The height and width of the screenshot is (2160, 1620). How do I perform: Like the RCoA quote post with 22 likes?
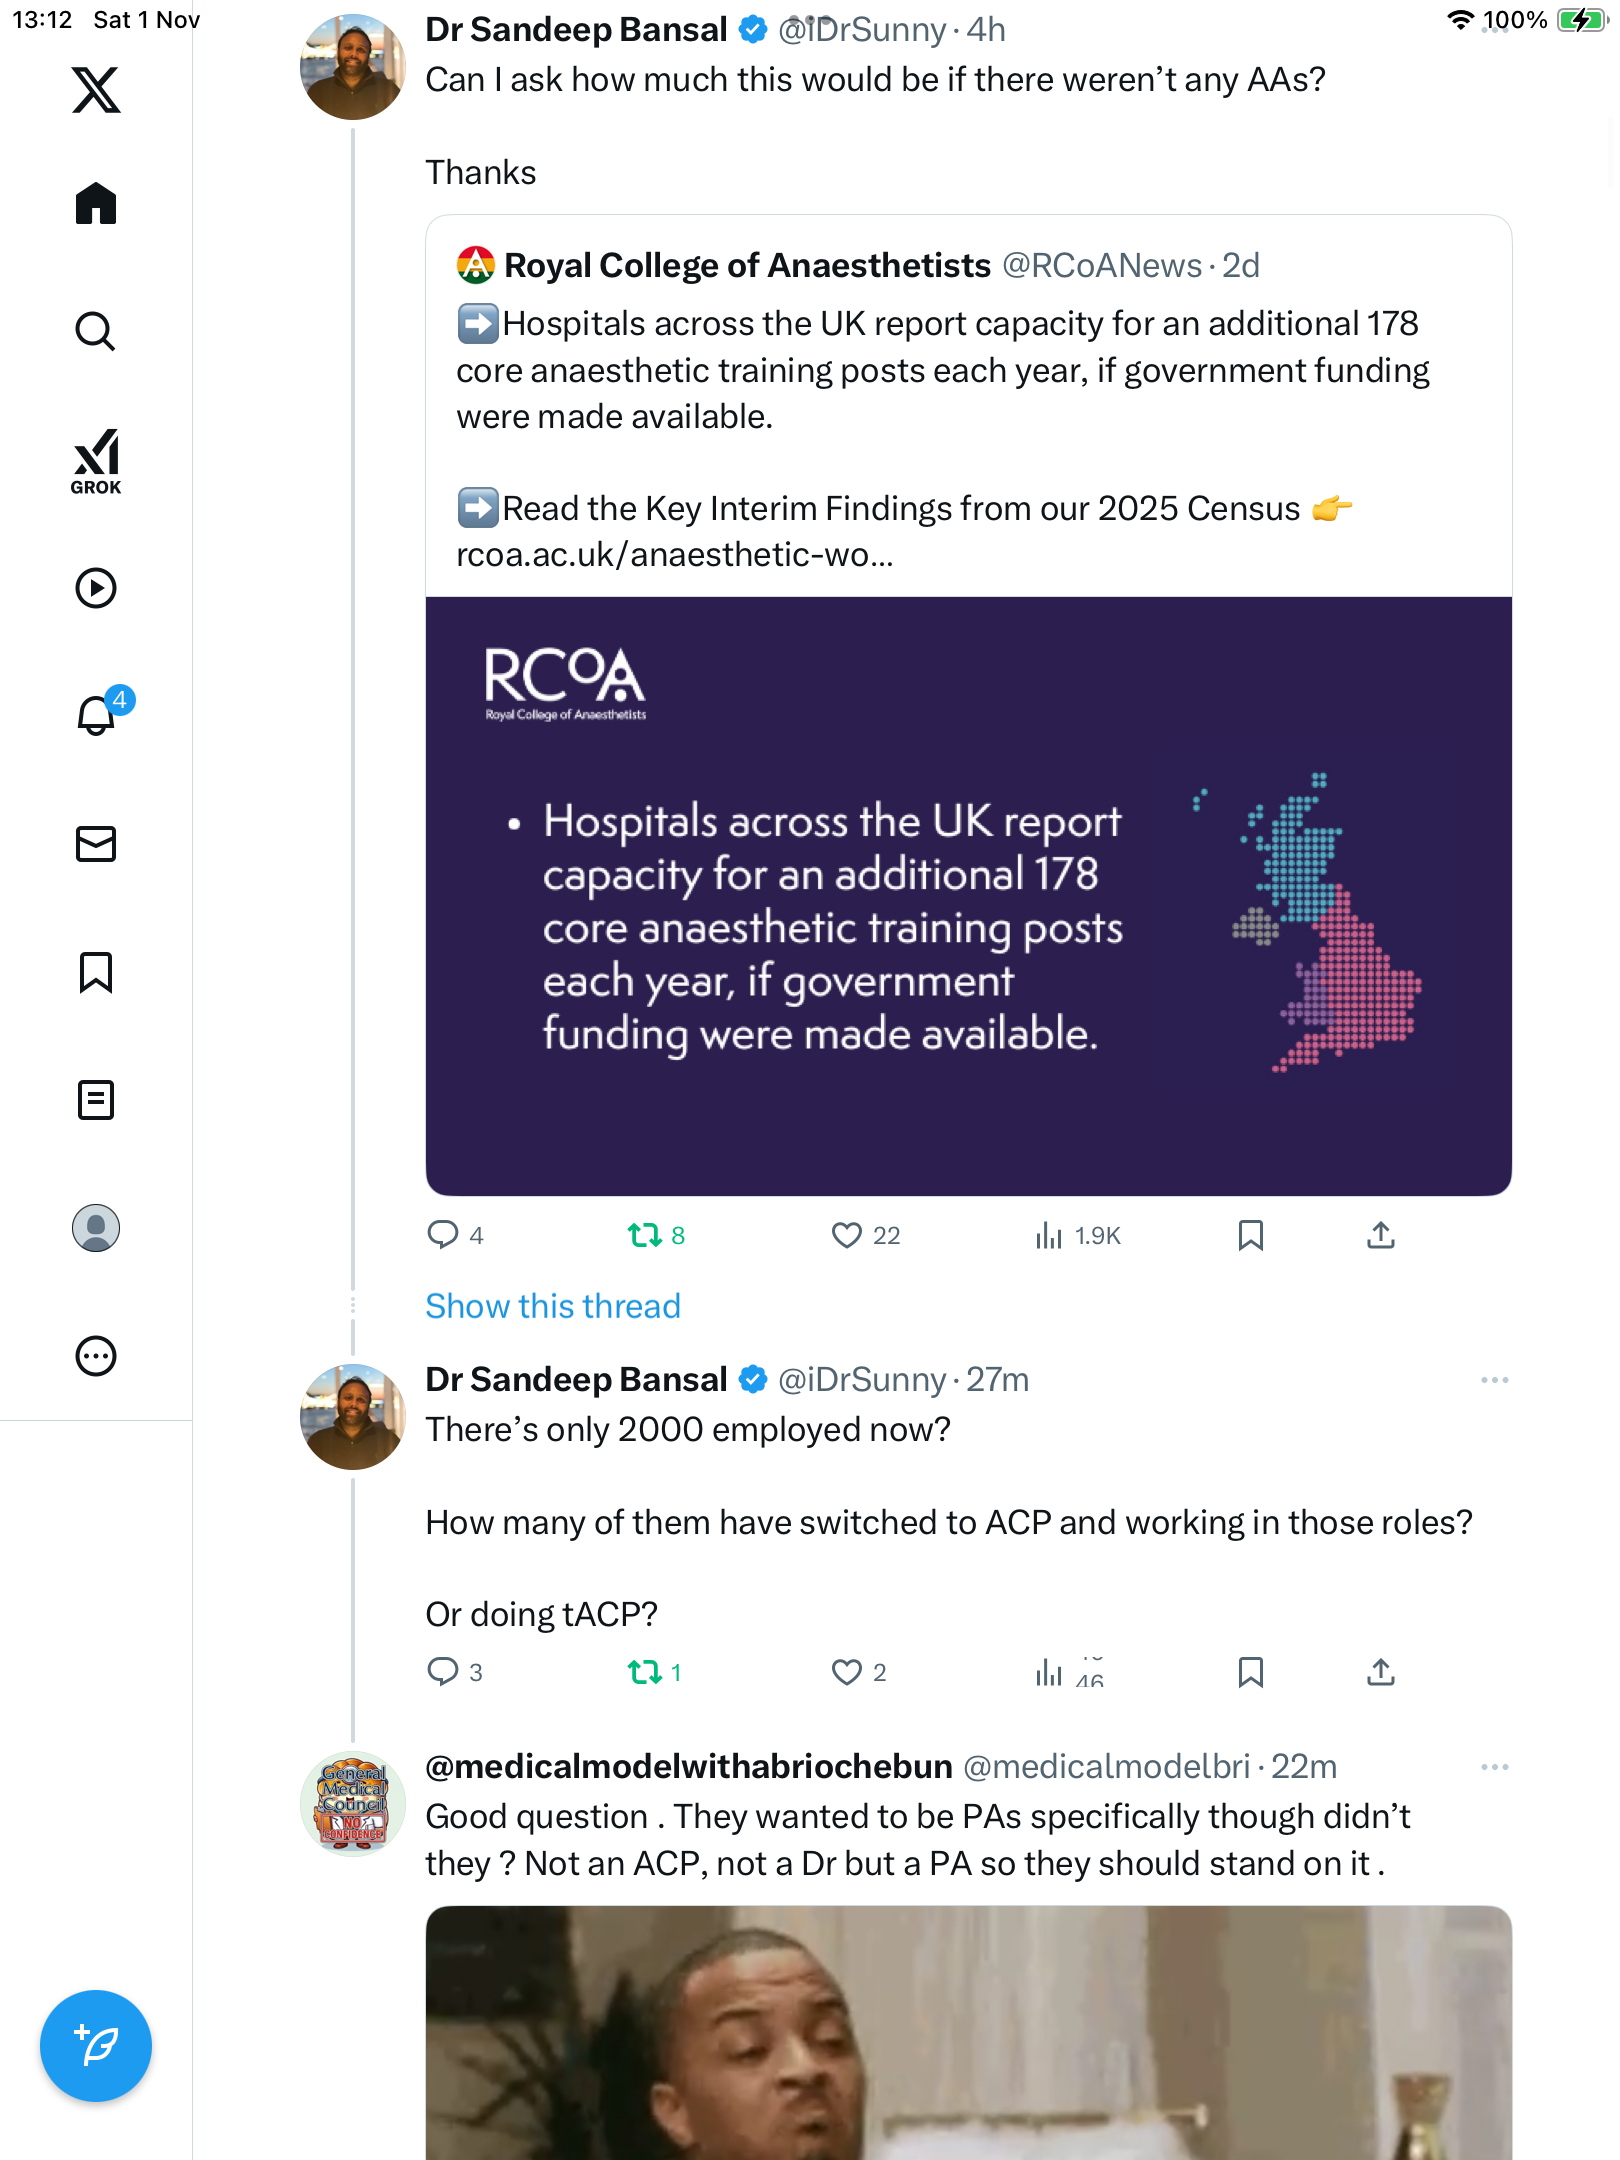tap(847, 1236)
